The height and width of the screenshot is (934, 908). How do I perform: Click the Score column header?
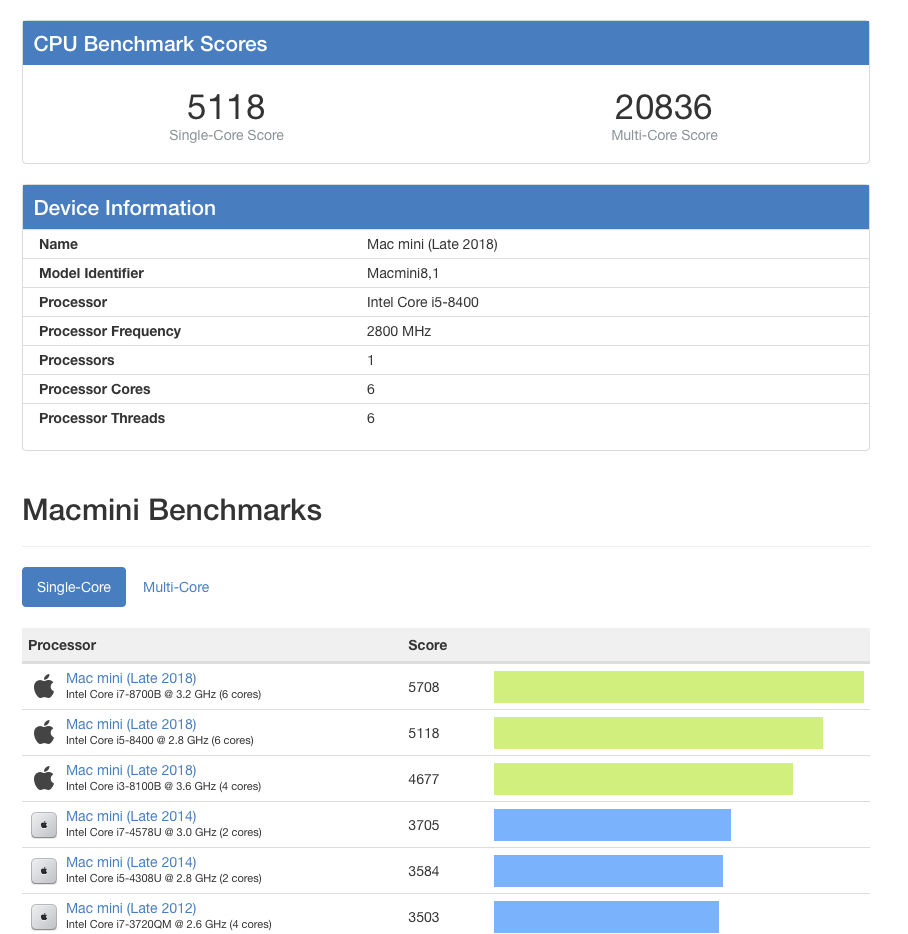tap(427, 645)
